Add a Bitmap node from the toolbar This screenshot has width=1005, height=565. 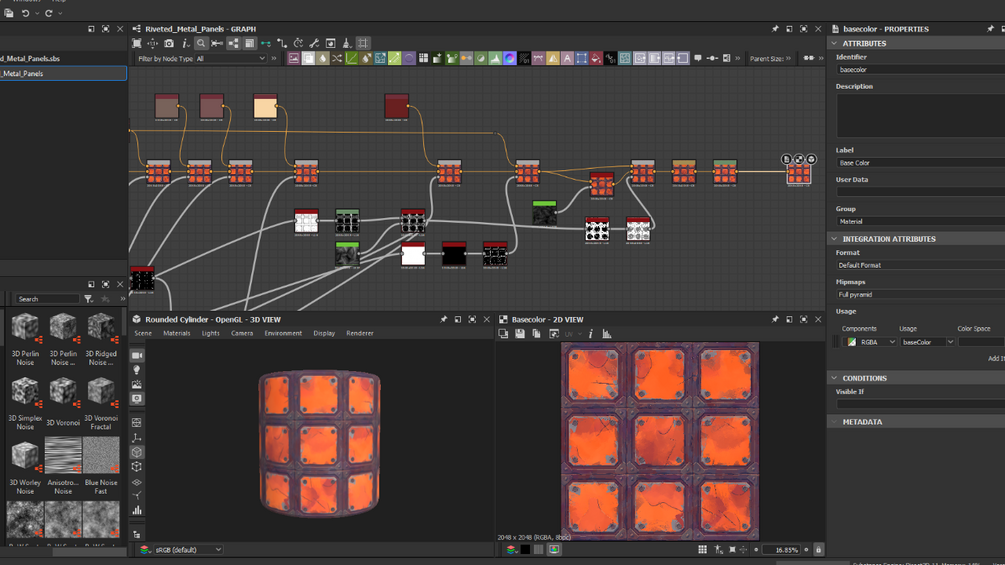tap(294, 58)
